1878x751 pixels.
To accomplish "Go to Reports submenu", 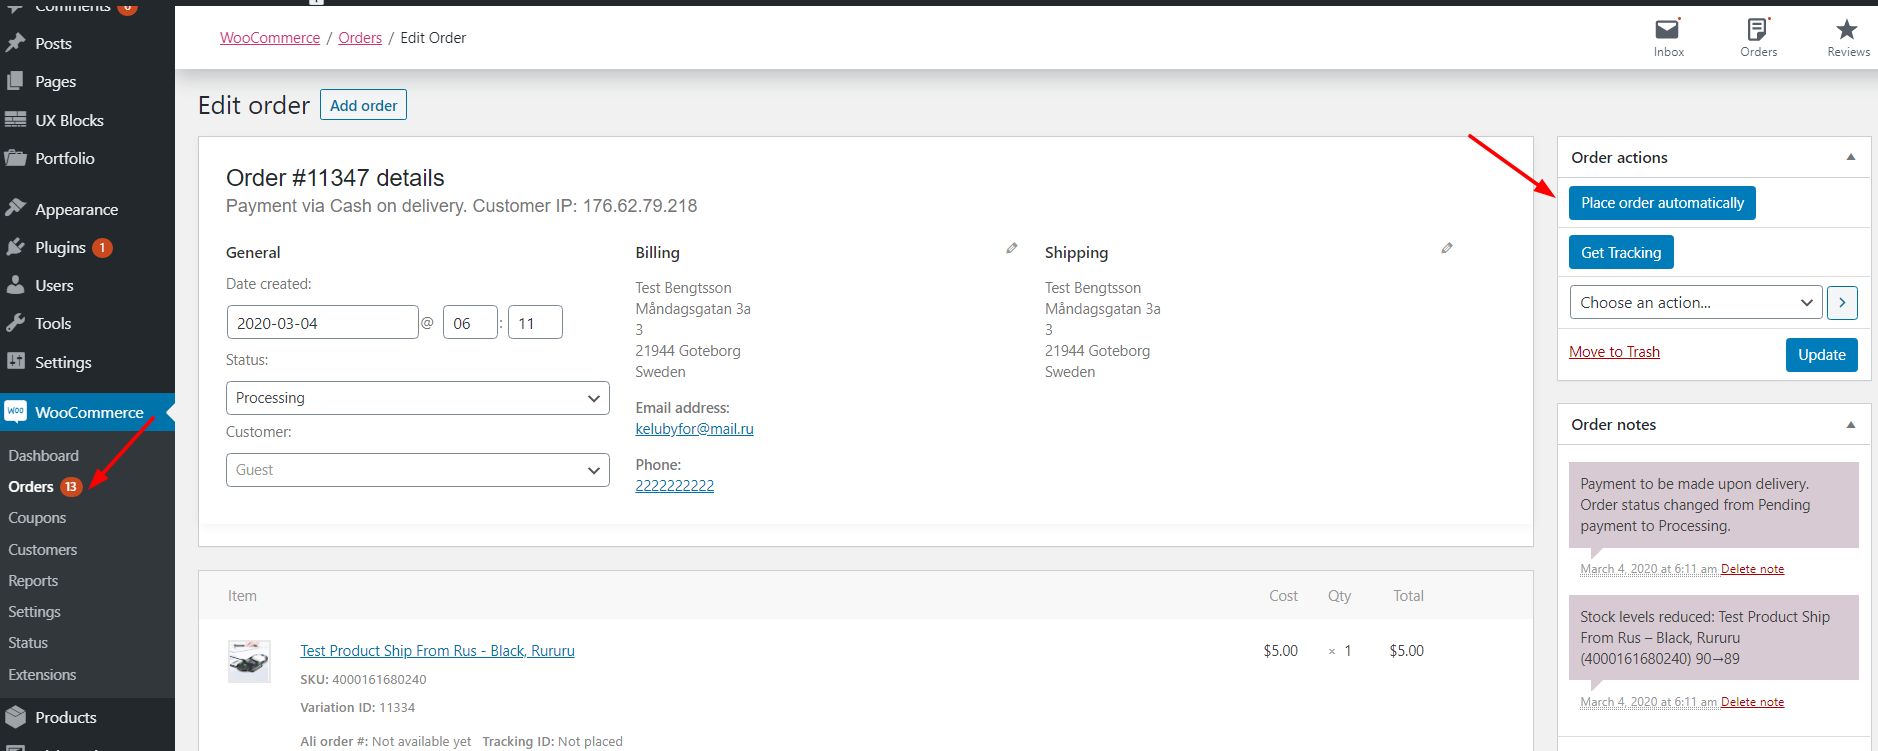I will point(33,581).
